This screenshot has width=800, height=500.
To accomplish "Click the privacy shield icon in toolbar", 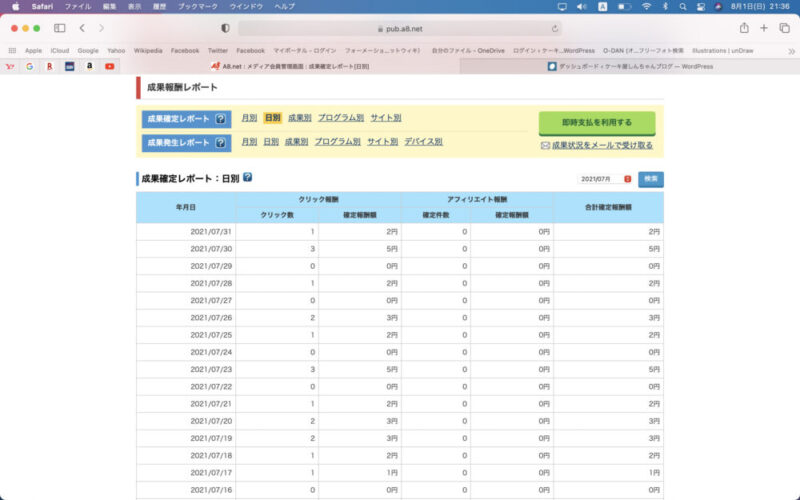I will pos(225,28).
